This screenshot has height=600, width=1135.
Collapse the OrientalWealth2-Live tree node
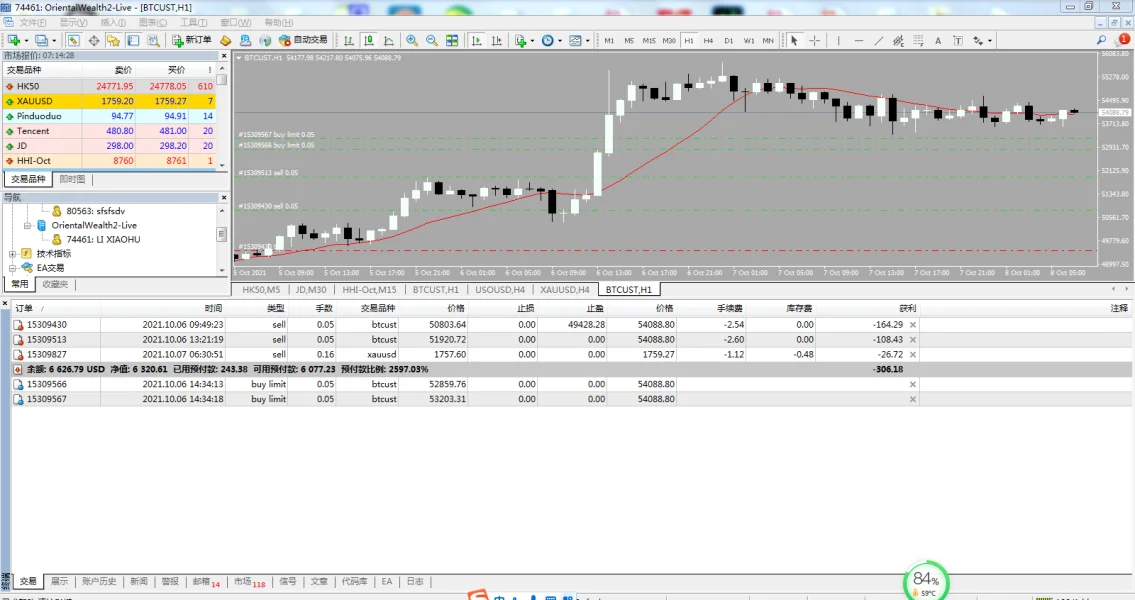click(27, 225)
